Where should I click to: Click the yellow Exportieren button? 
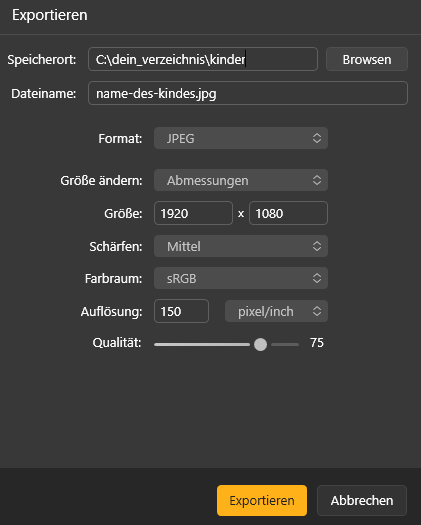point(262,500)
